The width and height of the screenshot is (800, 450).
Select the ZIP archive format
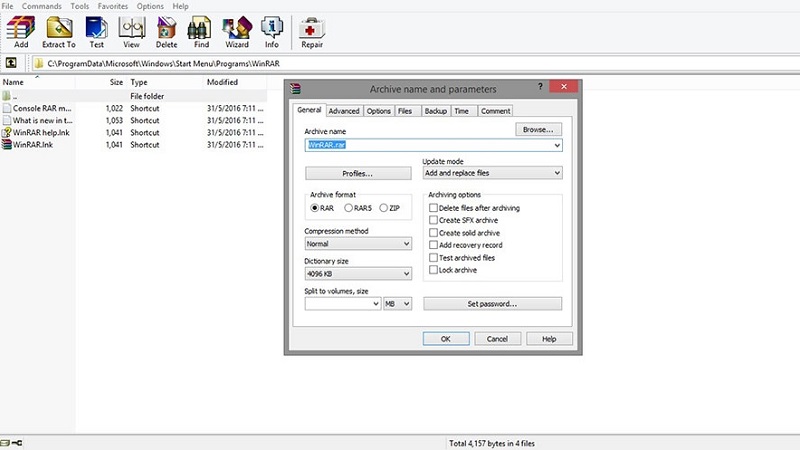[x=384, y=208]
